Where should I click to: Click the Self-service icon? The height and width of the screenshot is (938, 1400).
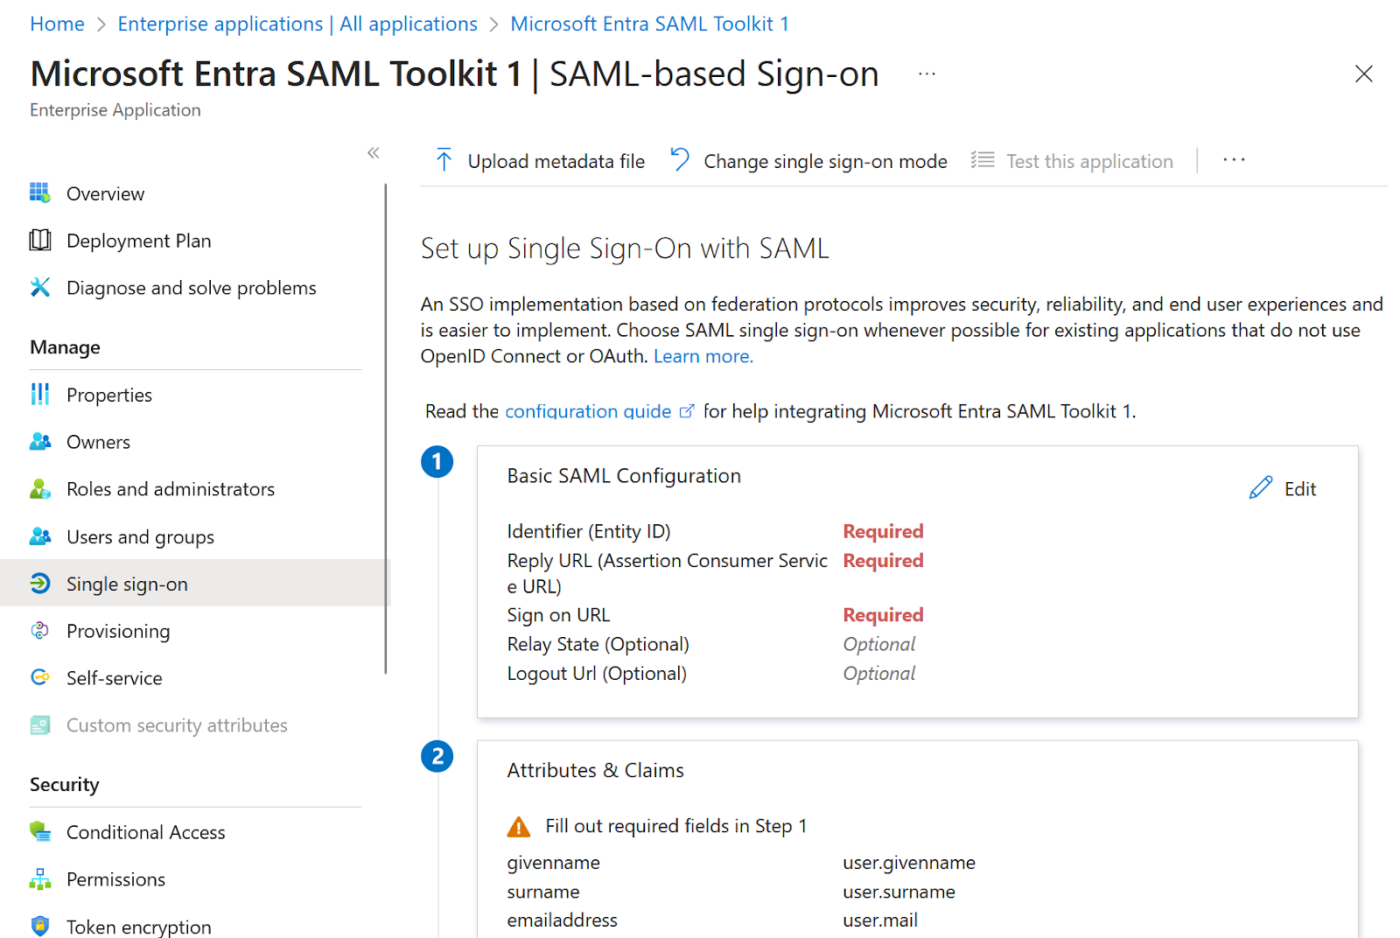pos(40,677)
